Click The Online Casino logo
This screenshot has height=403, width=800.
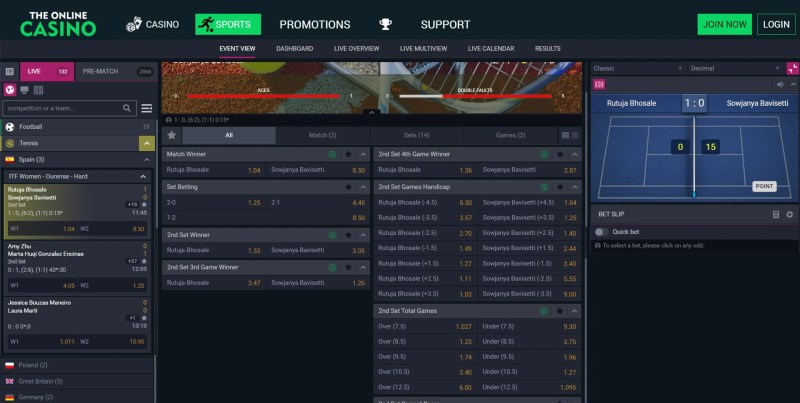[58, 24]
